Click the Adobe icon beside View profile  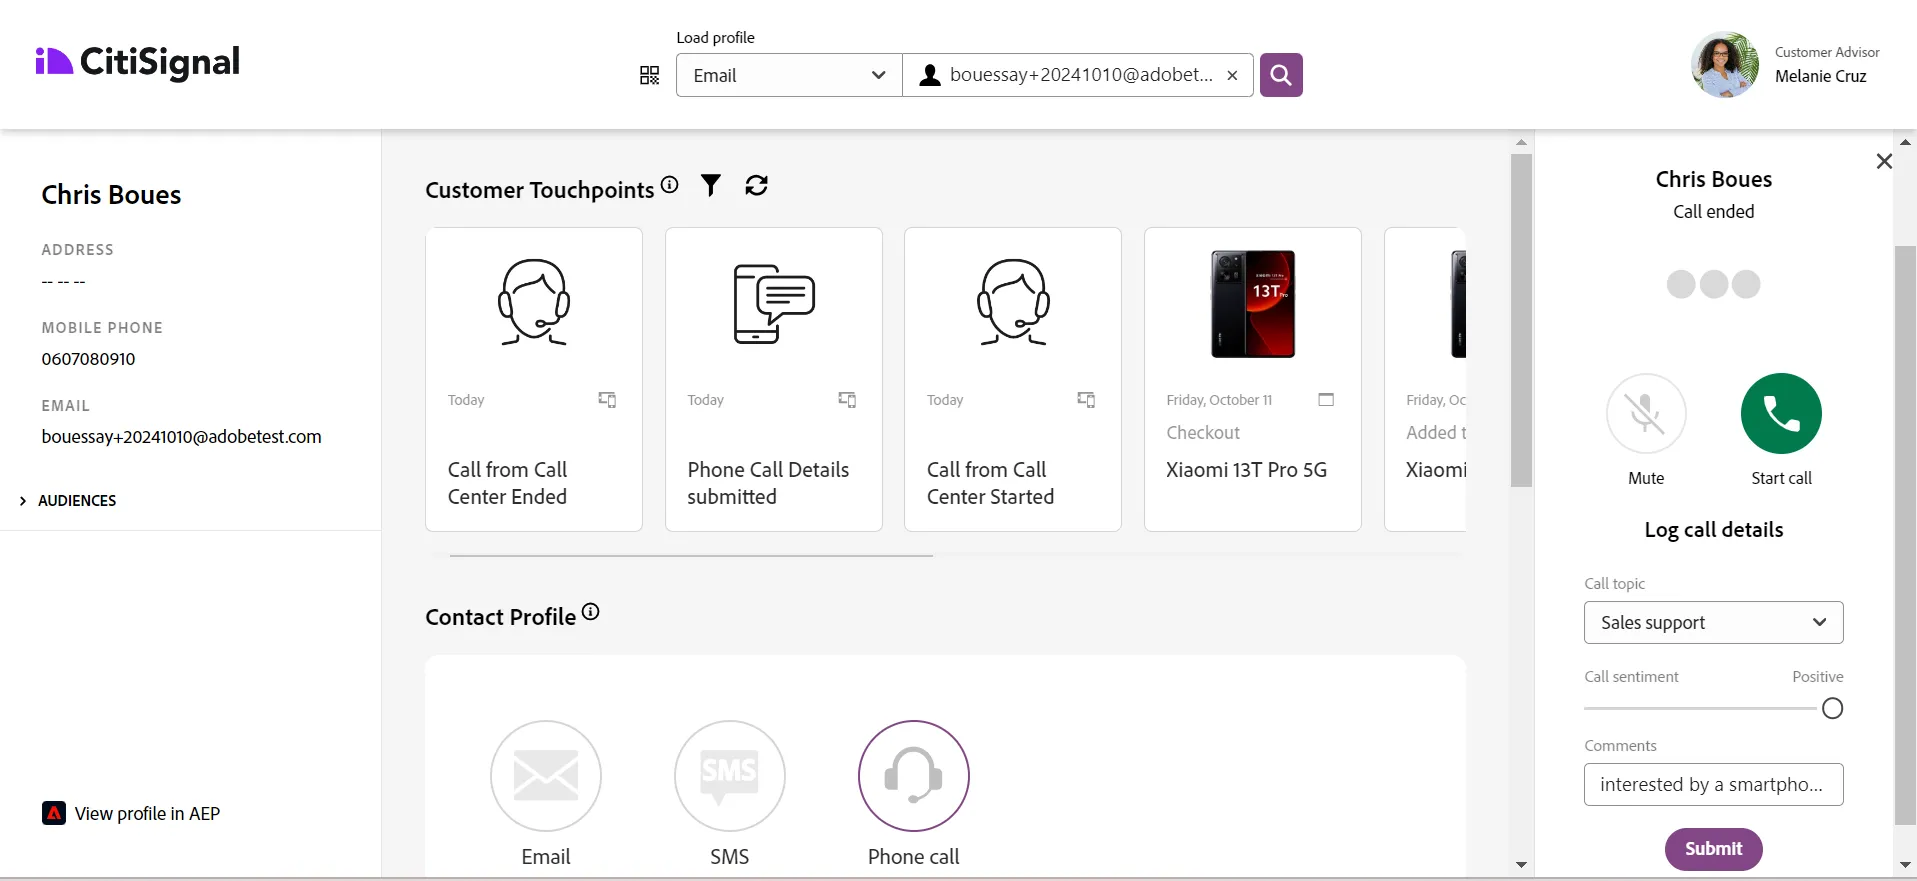[54, 813]
